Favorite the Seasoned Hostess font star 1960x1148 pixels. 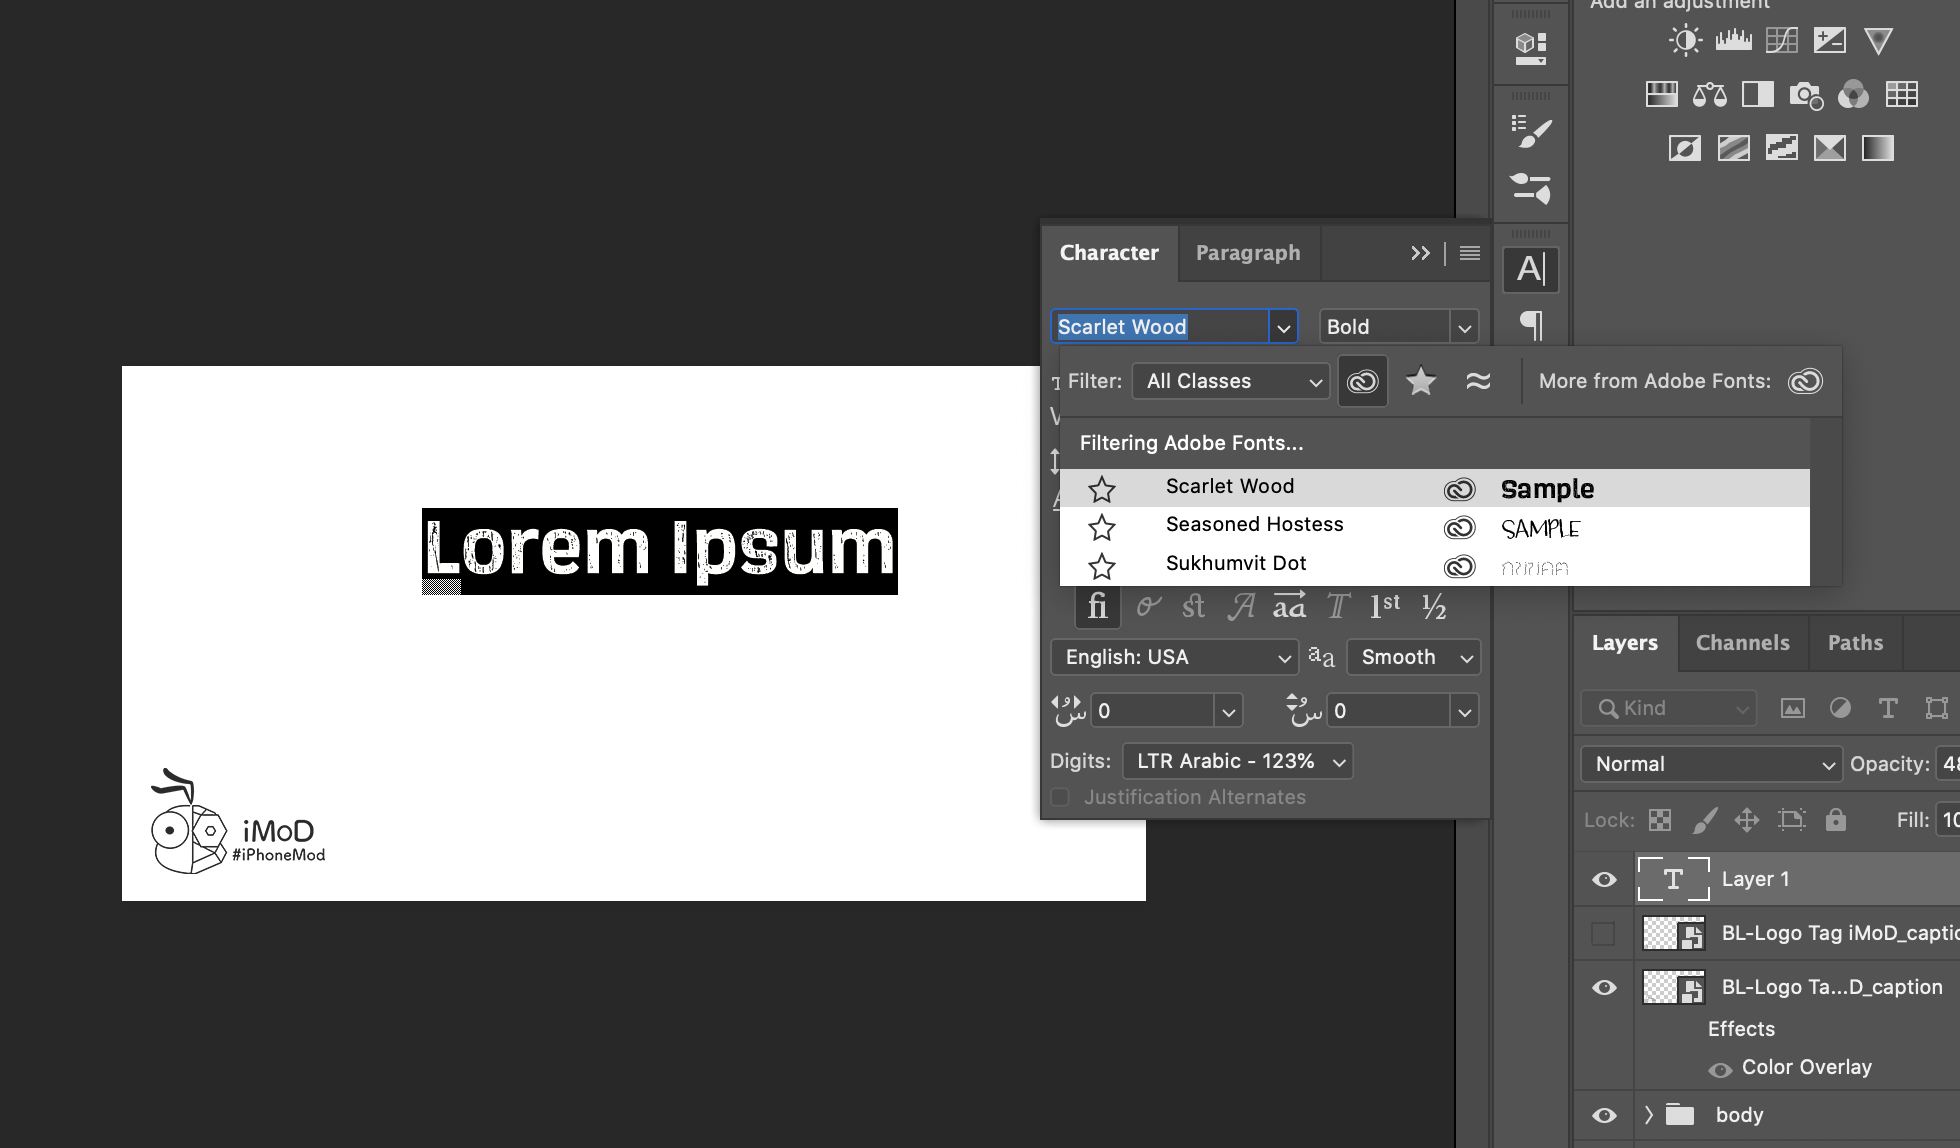click(1101, 527)
